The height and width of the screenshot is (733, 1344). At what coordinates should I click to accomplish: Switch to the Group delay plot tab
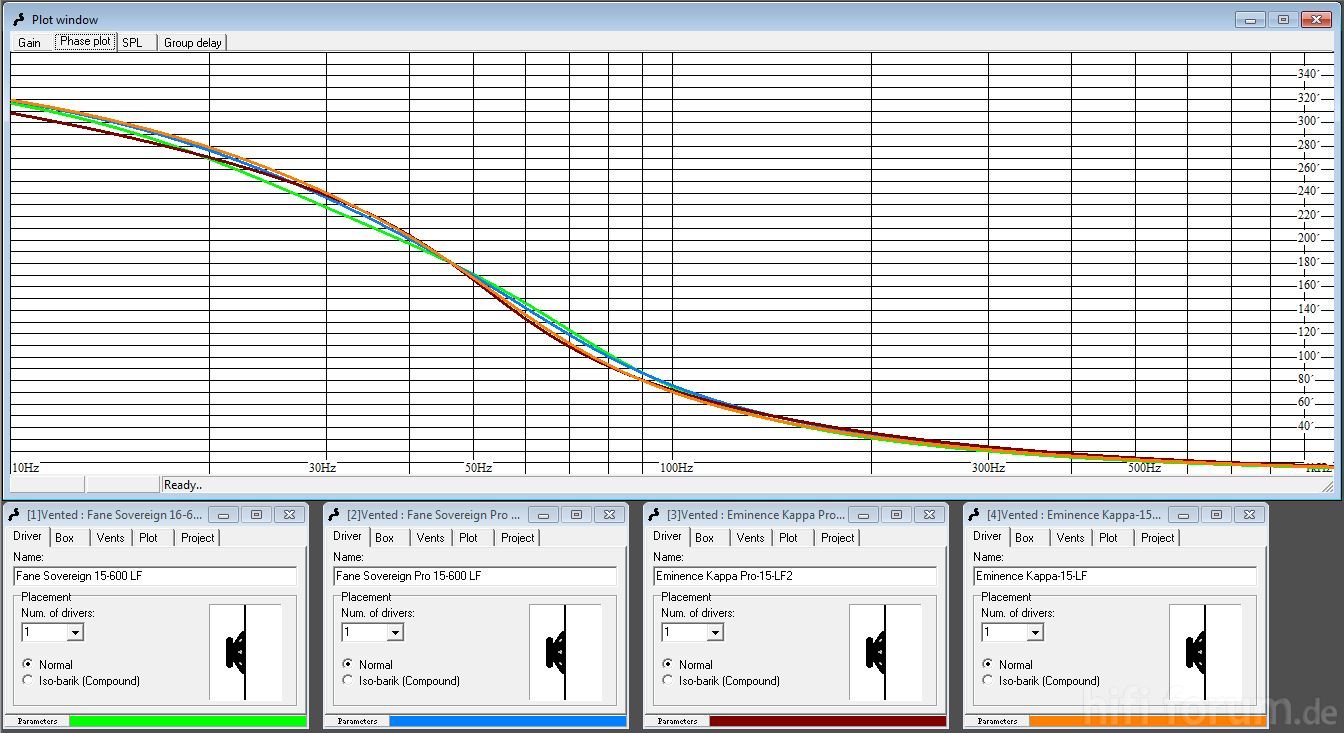pos(192,42)
